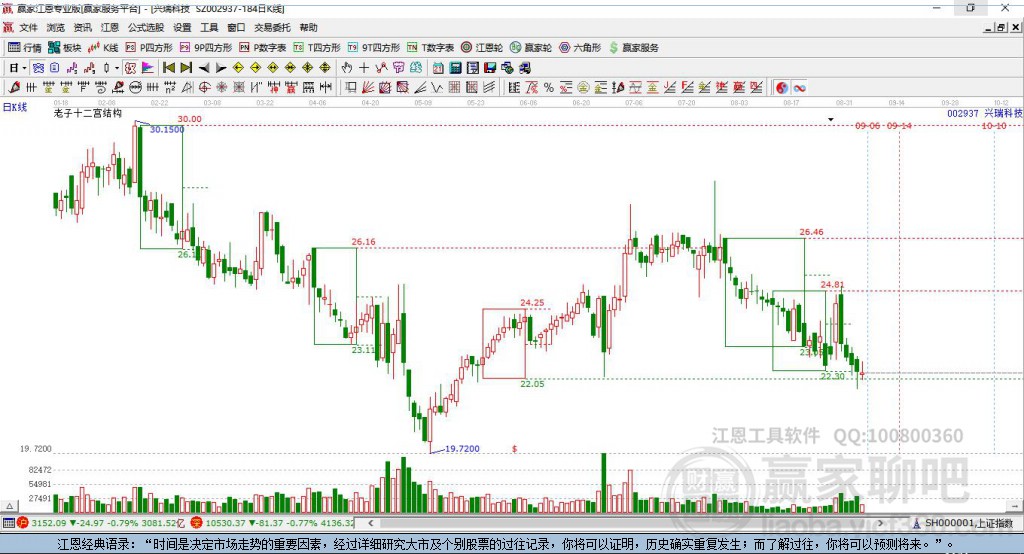Toggle the blue infinity loop icon
Screen dimensions: 1024x554
click(799, 88)
